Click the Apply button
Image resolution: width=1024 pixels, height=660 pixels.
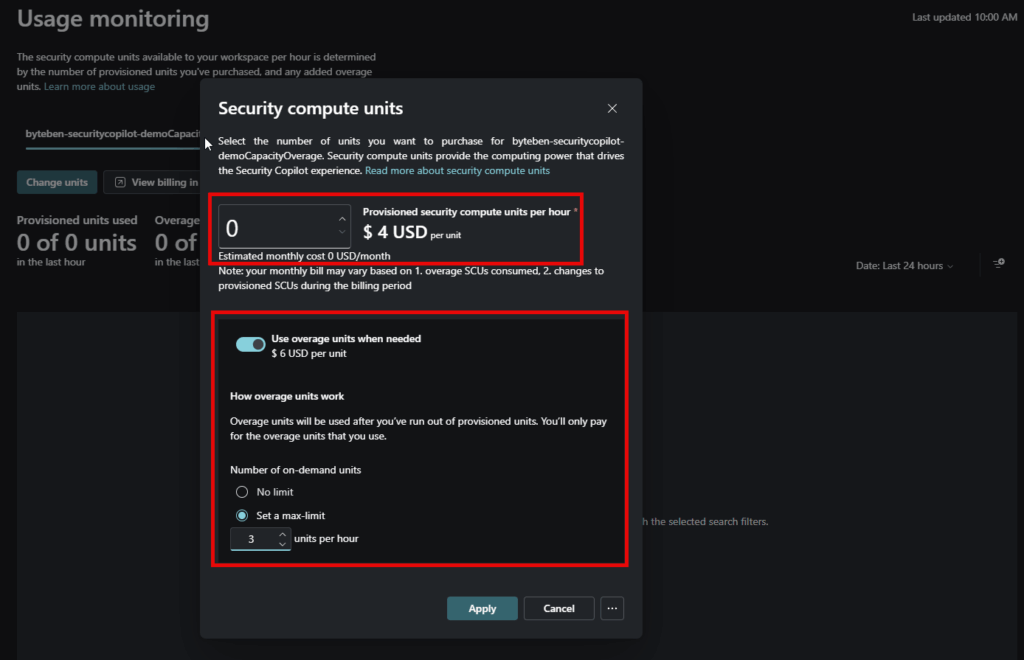coord(482,608)
